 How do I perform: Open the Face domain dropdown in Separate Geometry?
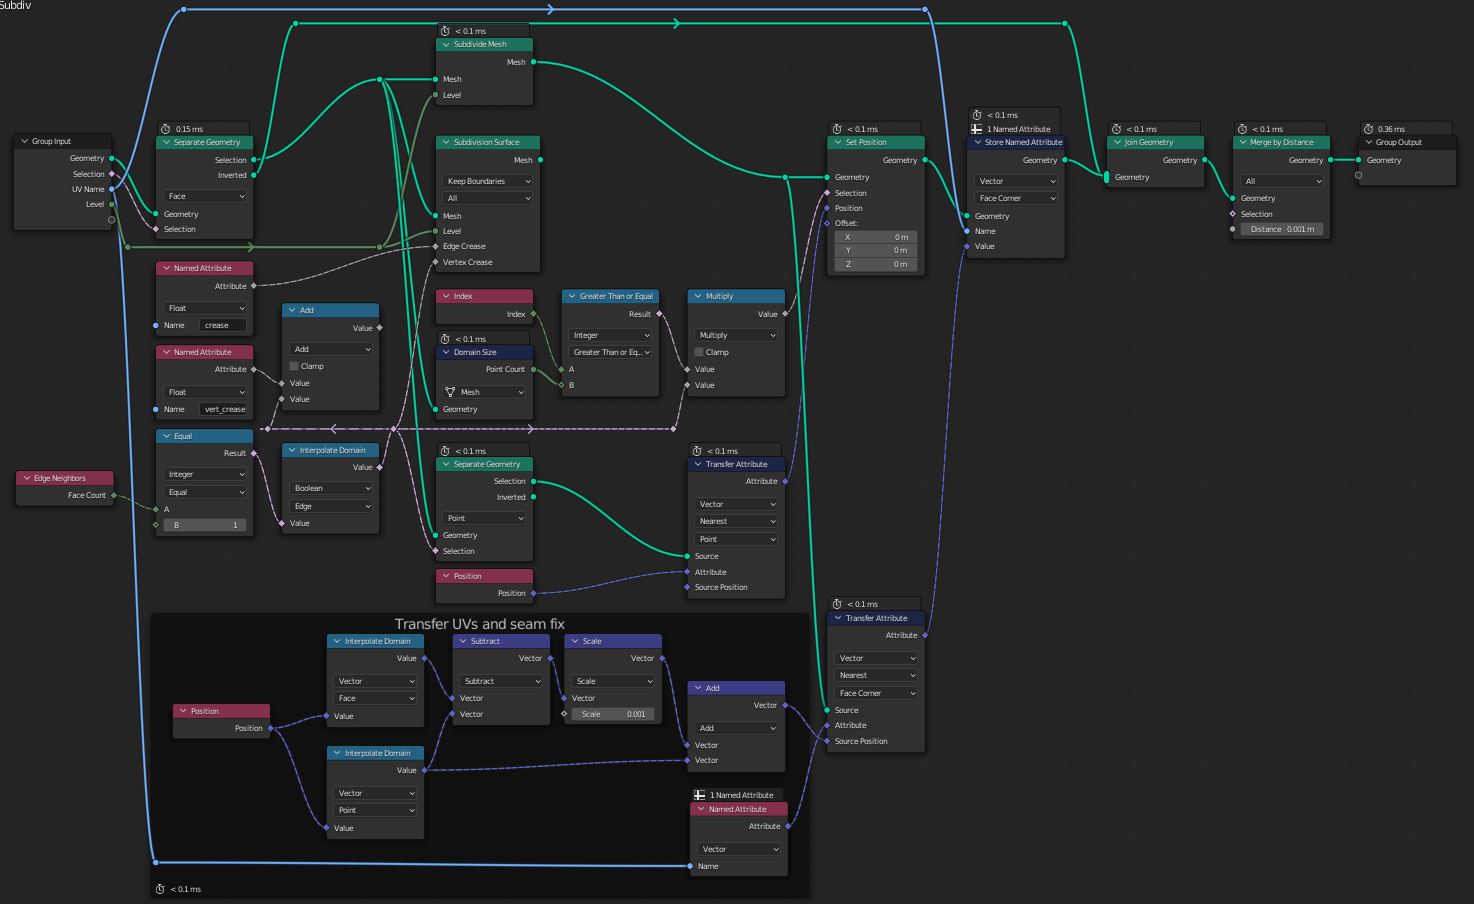coord(205,196)
